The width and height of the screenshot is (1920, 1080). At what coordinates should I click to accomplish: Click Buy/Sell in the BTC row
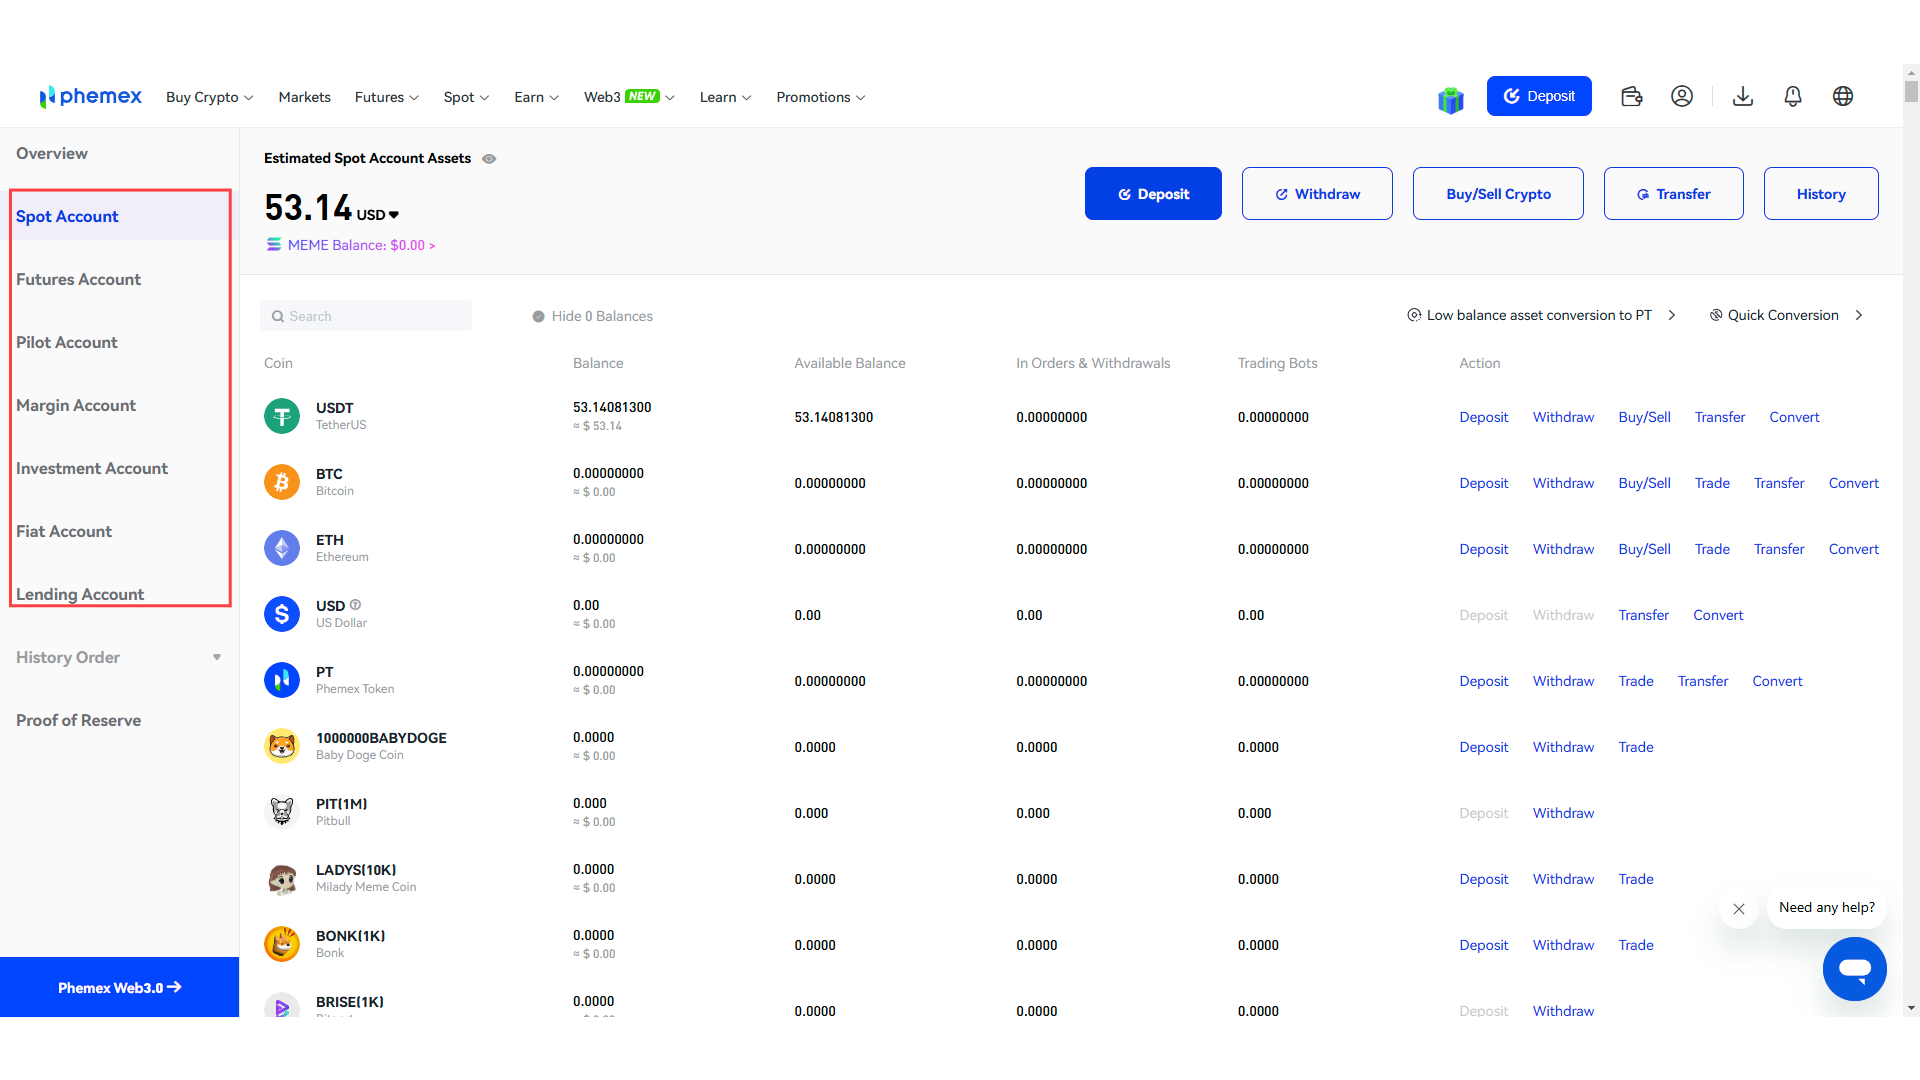tap(1644, 483)
